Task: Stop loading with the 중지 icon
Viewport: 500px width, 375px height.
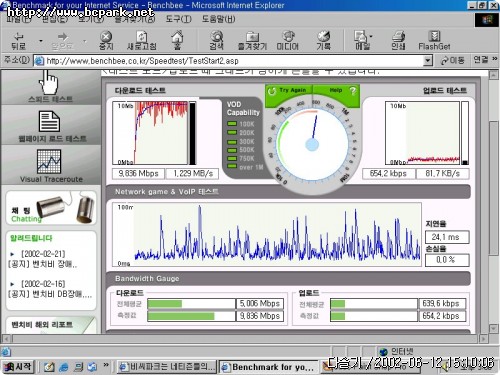Action: click(106, 41)
